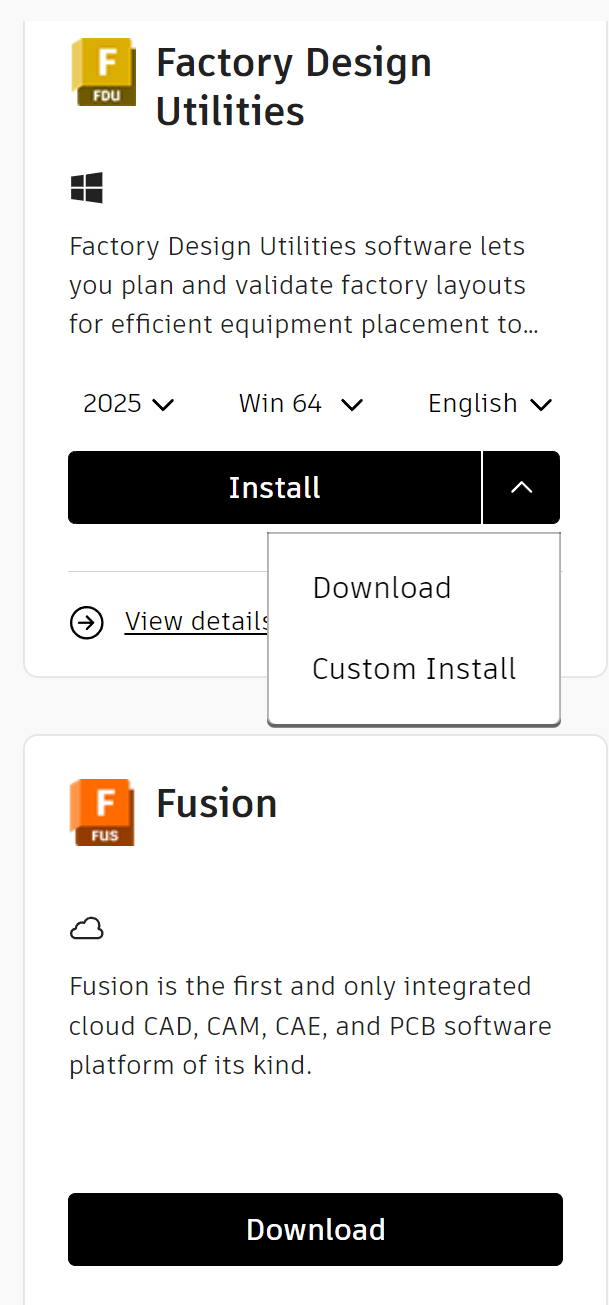
Task: Open the English language dropdown
Action: (x=489, y=403)
